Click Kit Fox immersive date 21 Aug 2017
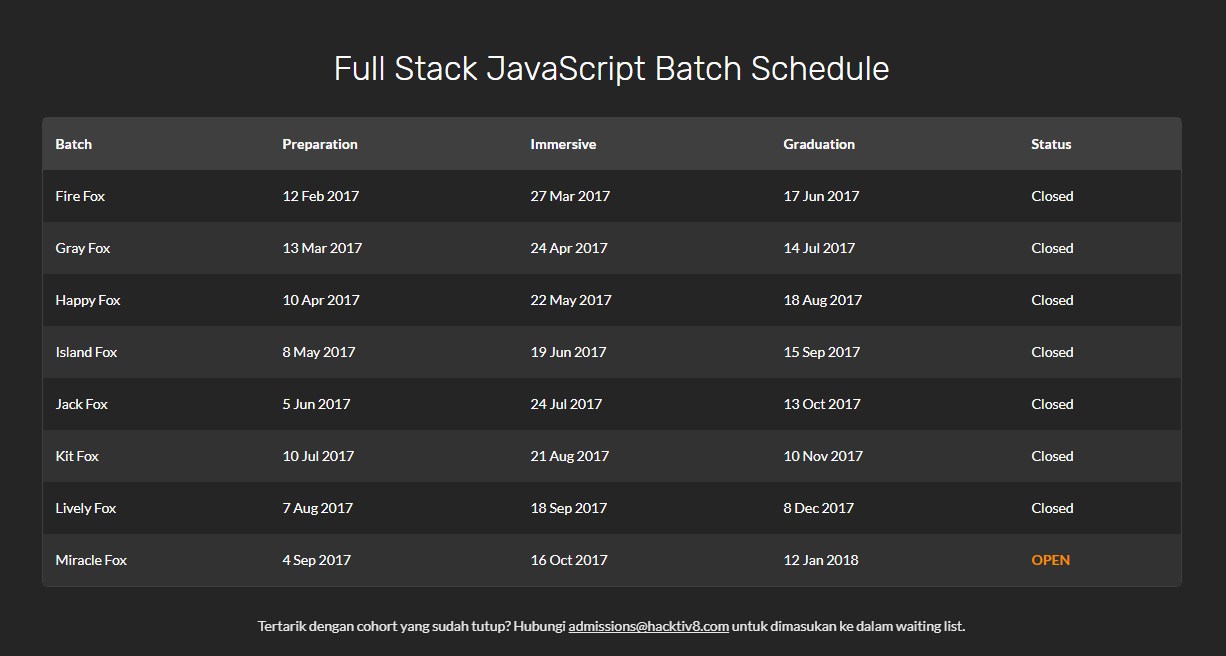1226x656 pixels. (x=569, y=456)
